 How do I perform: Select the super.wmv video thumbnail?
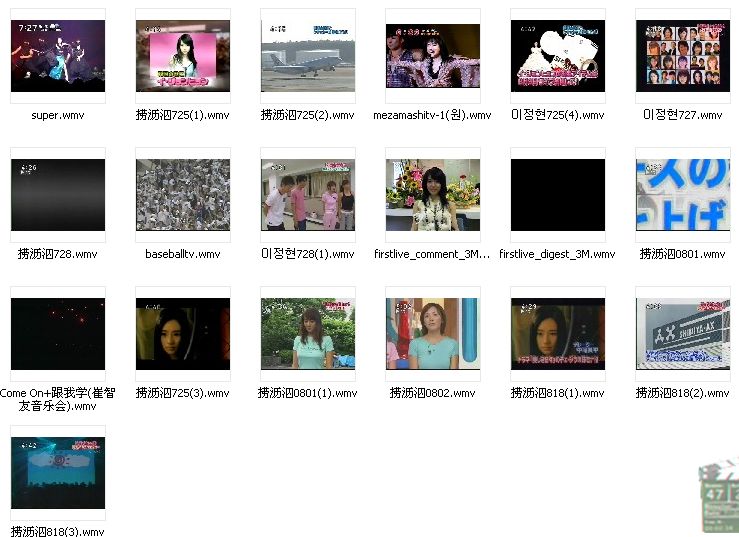(57, 57)
